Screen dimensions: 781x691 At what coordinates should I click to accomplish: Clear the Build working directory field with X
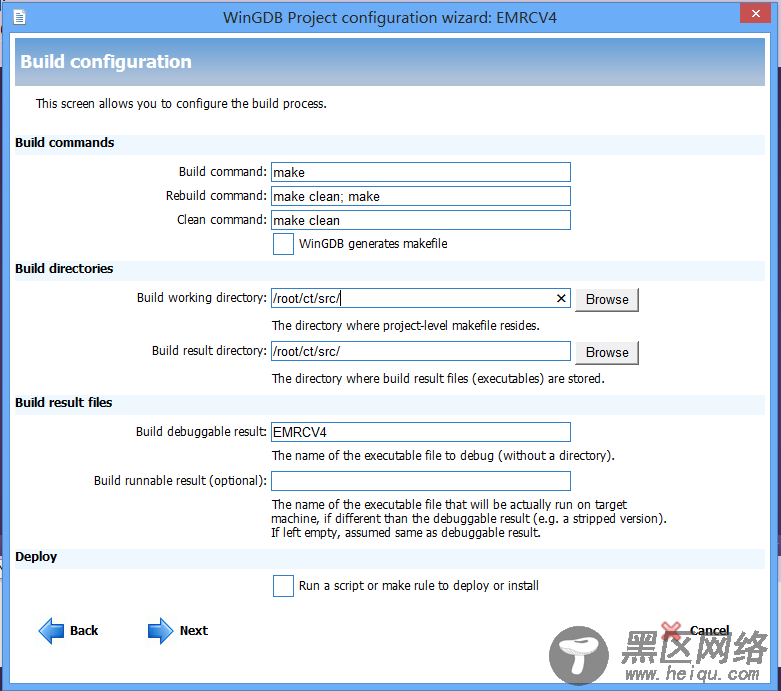[x=561, y=298]
